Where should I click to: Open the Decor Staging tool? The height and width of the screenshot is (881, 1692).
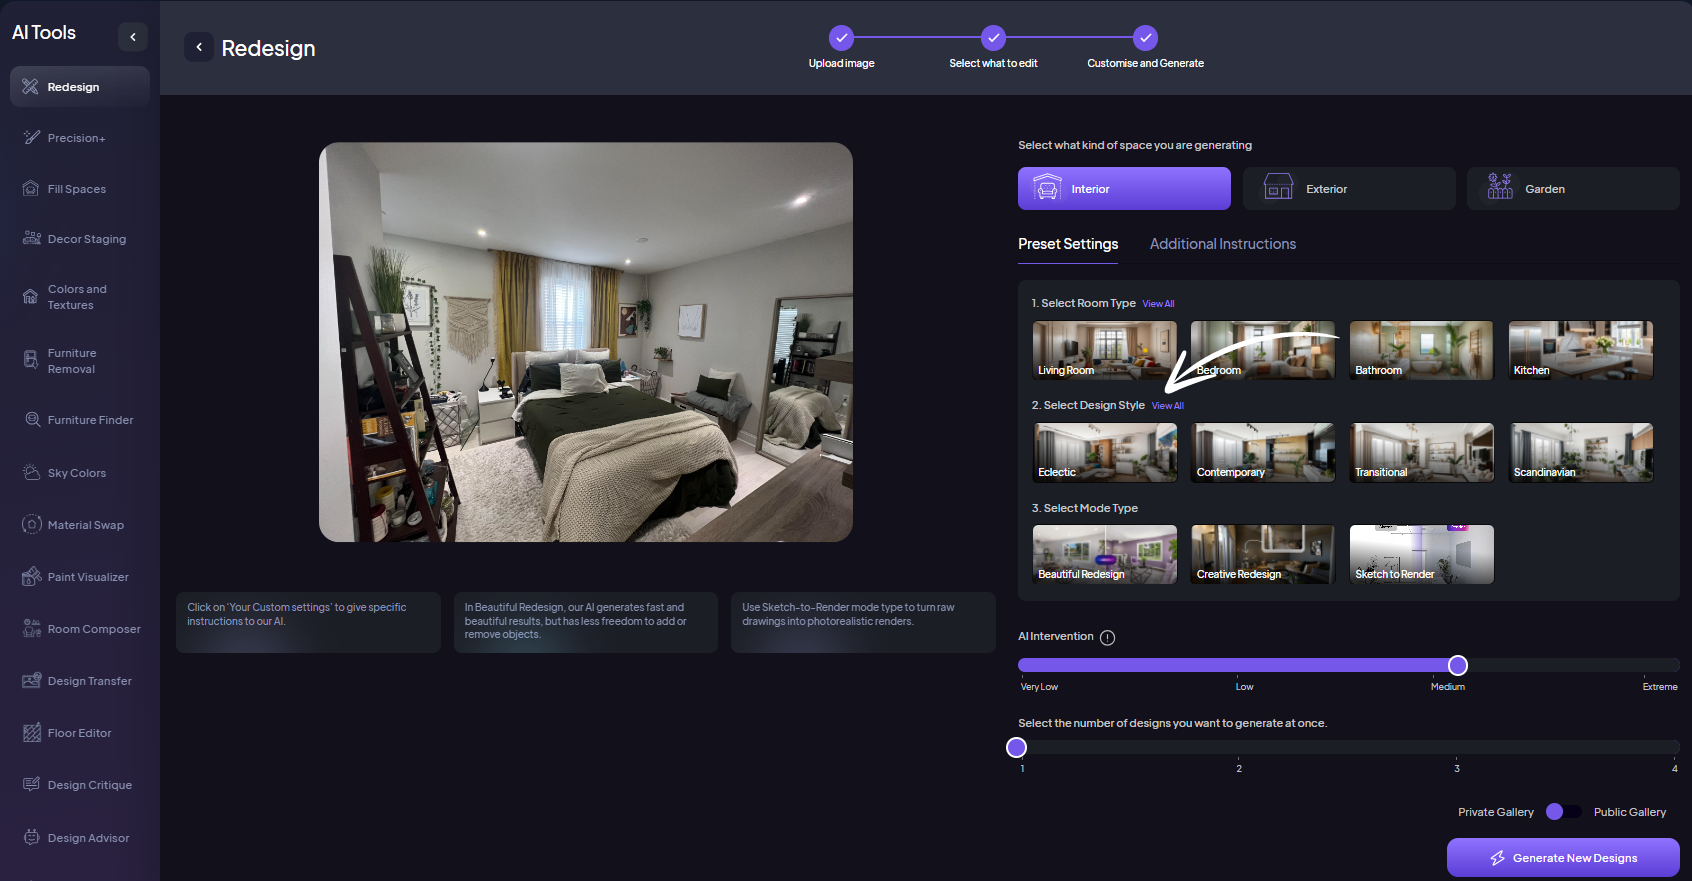pyautogui.click(x=86, y=239)
